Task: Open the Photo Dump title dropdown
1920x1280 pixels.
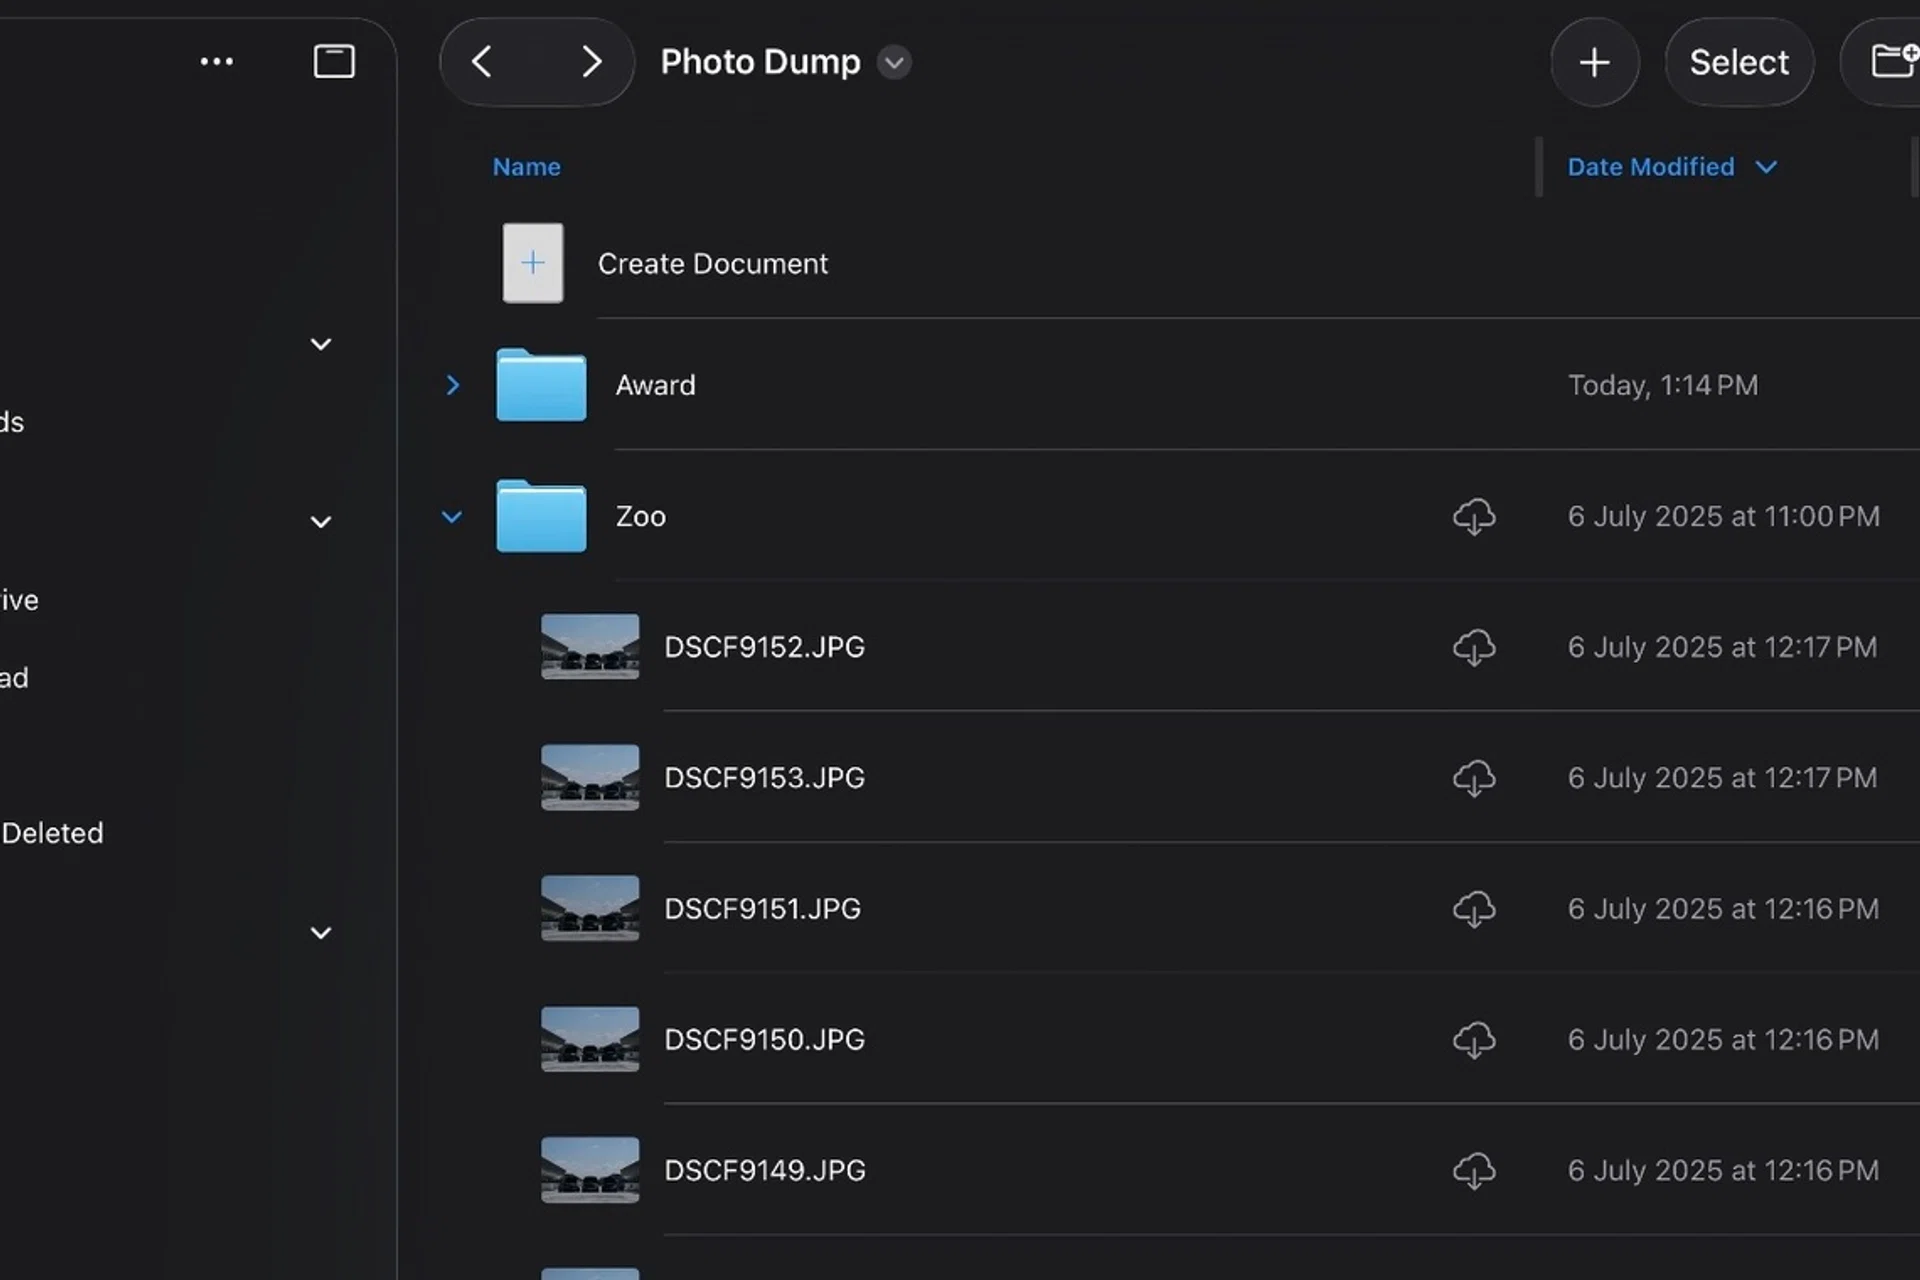Action: click(894, 62)
